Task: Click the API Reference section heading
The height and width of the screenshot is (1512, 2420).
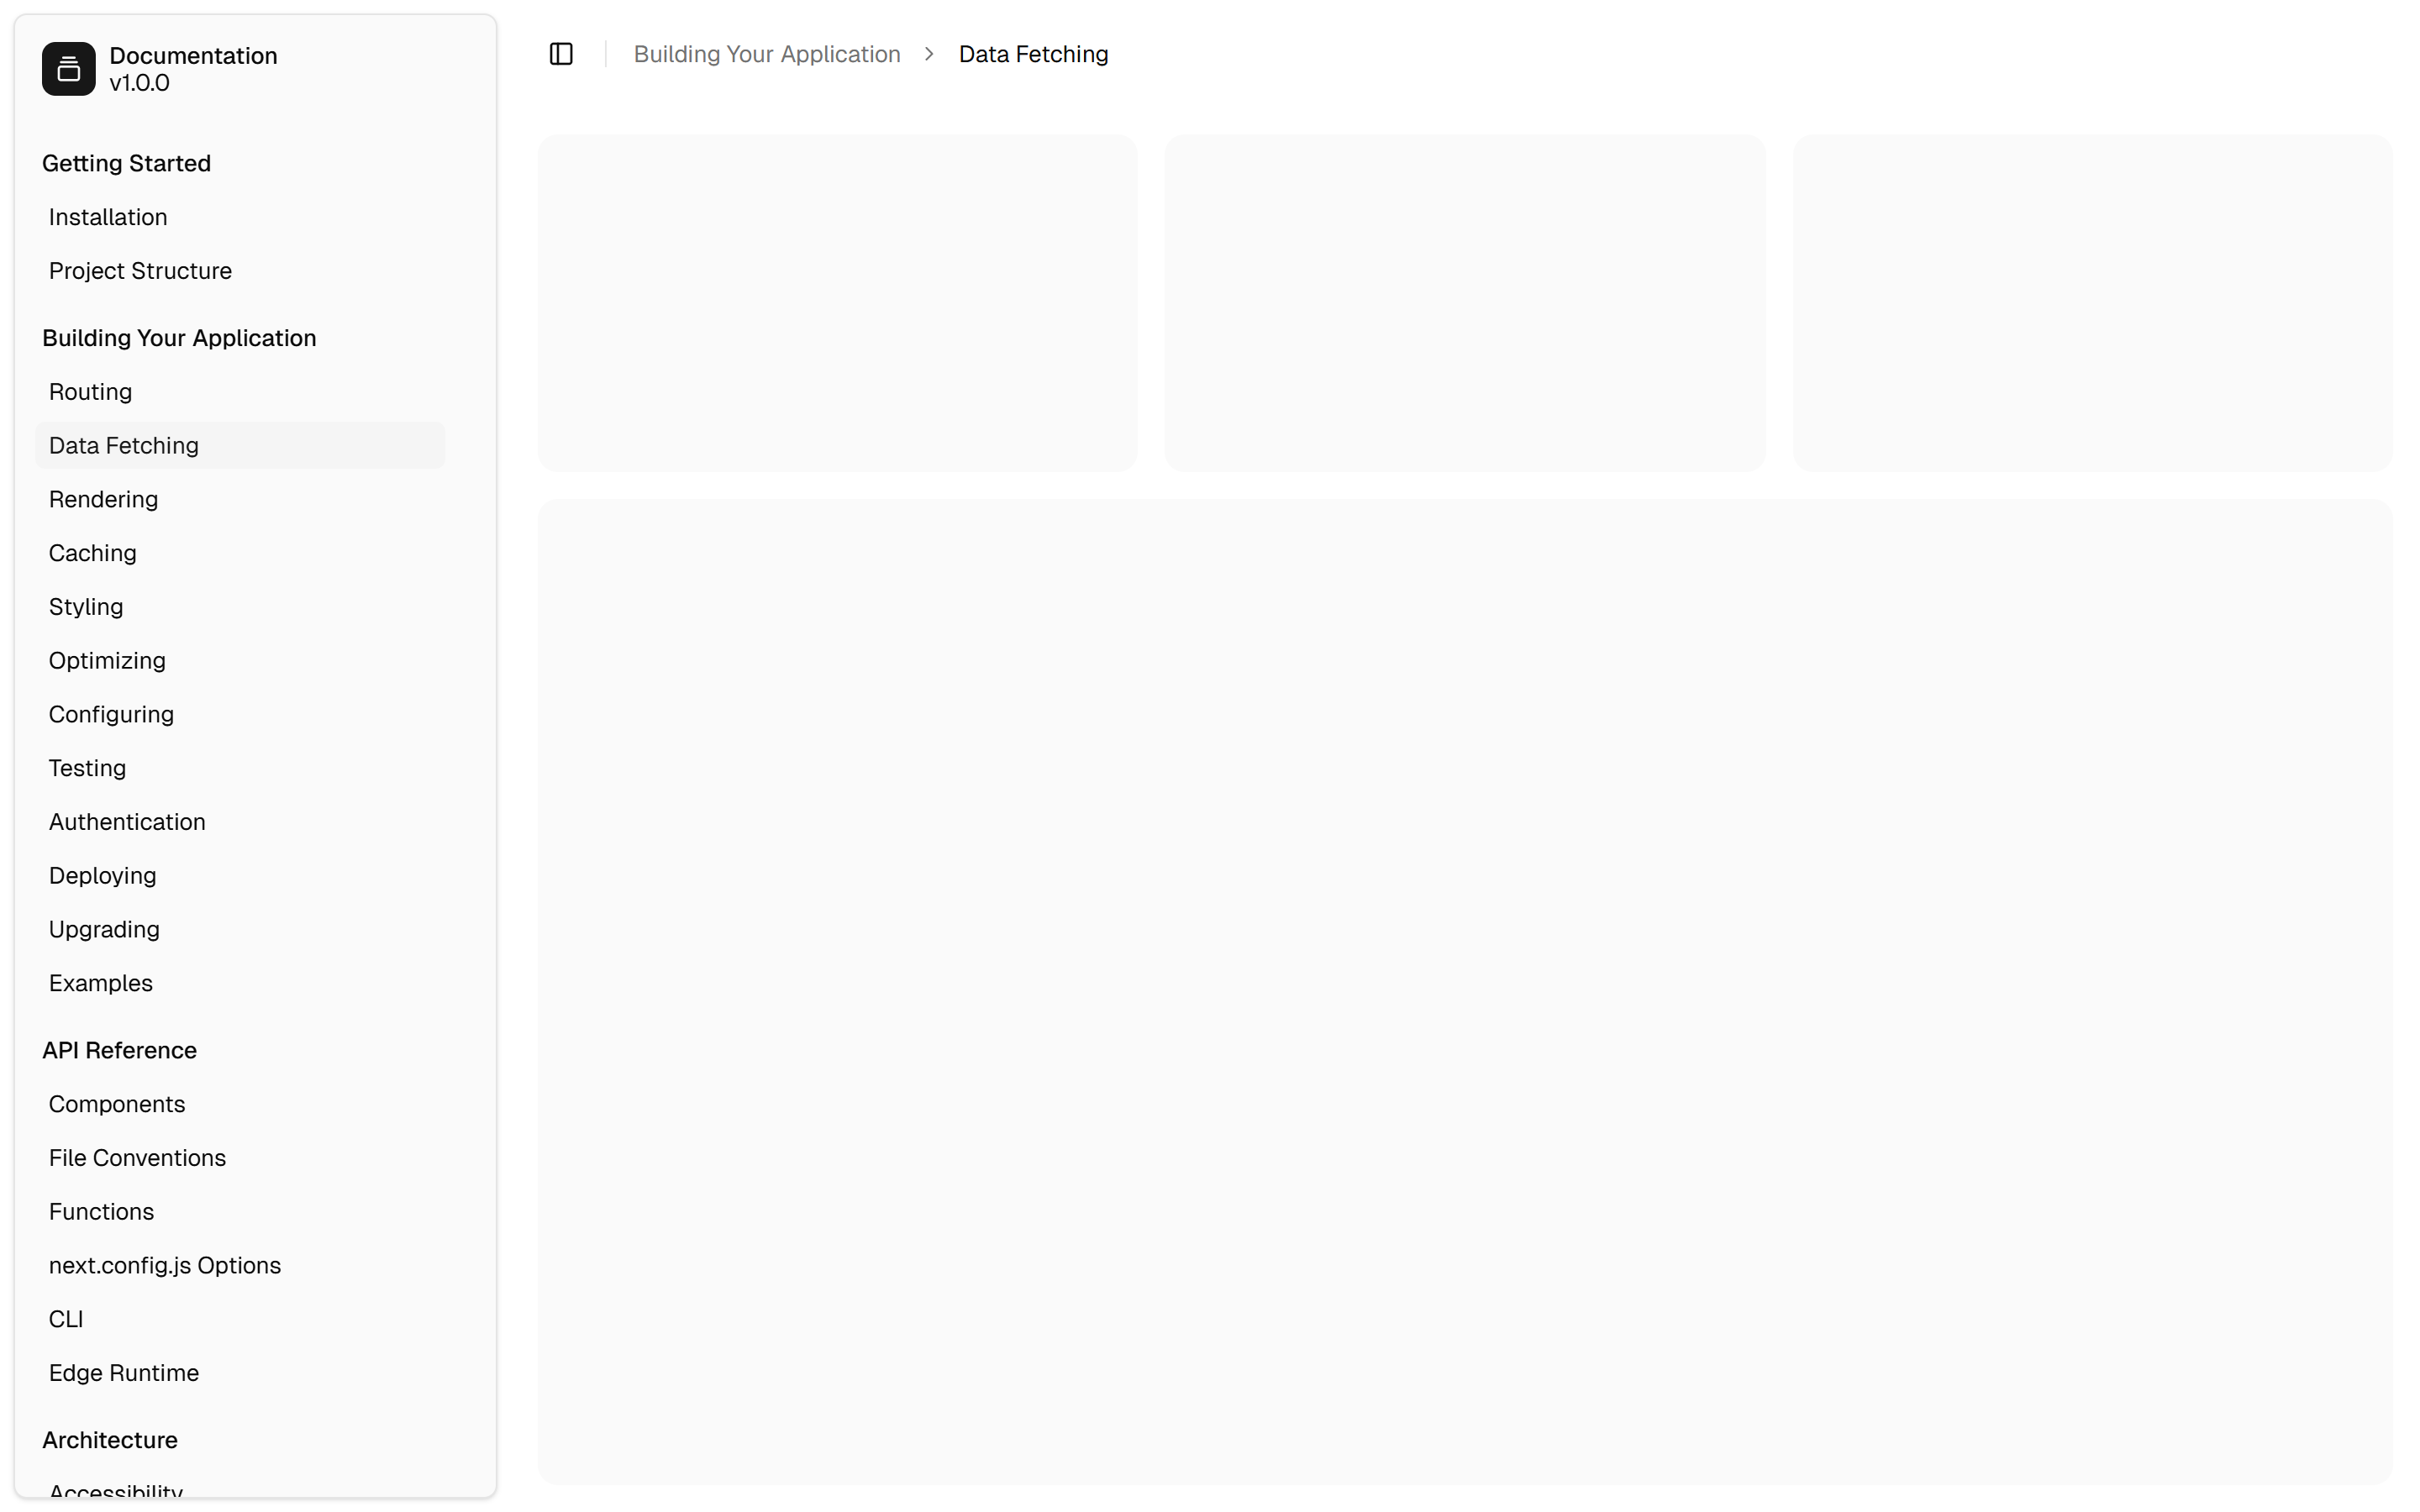Action: tap(119, 1050)
